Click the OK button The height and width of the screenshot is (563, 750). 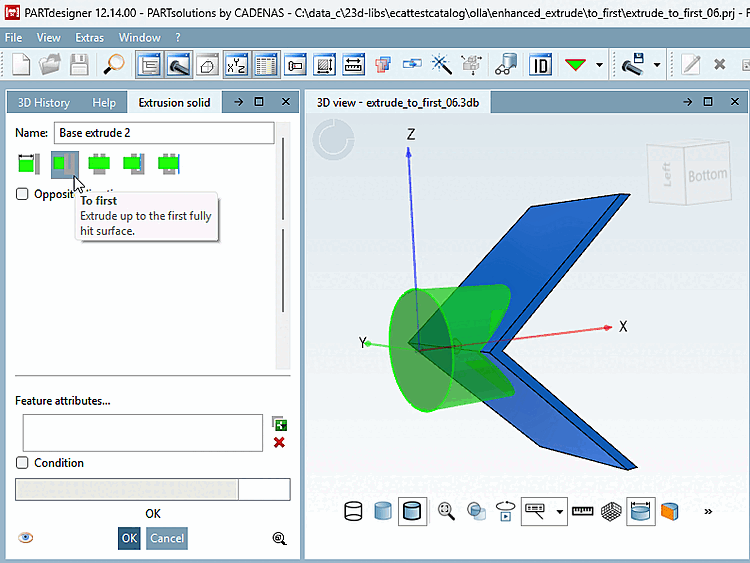pyautogui.click(x=129, y=538)
